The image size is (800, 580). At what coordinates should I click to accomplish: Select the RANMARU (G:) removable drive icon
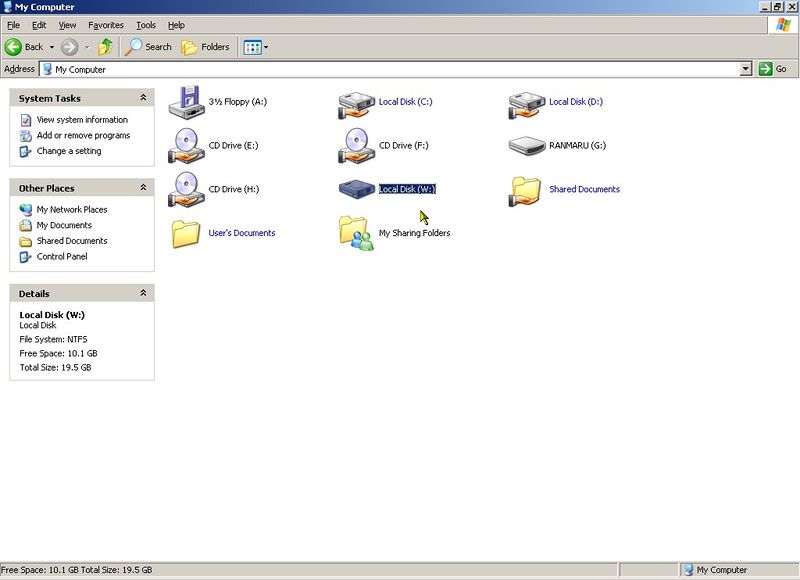point(527,145)
